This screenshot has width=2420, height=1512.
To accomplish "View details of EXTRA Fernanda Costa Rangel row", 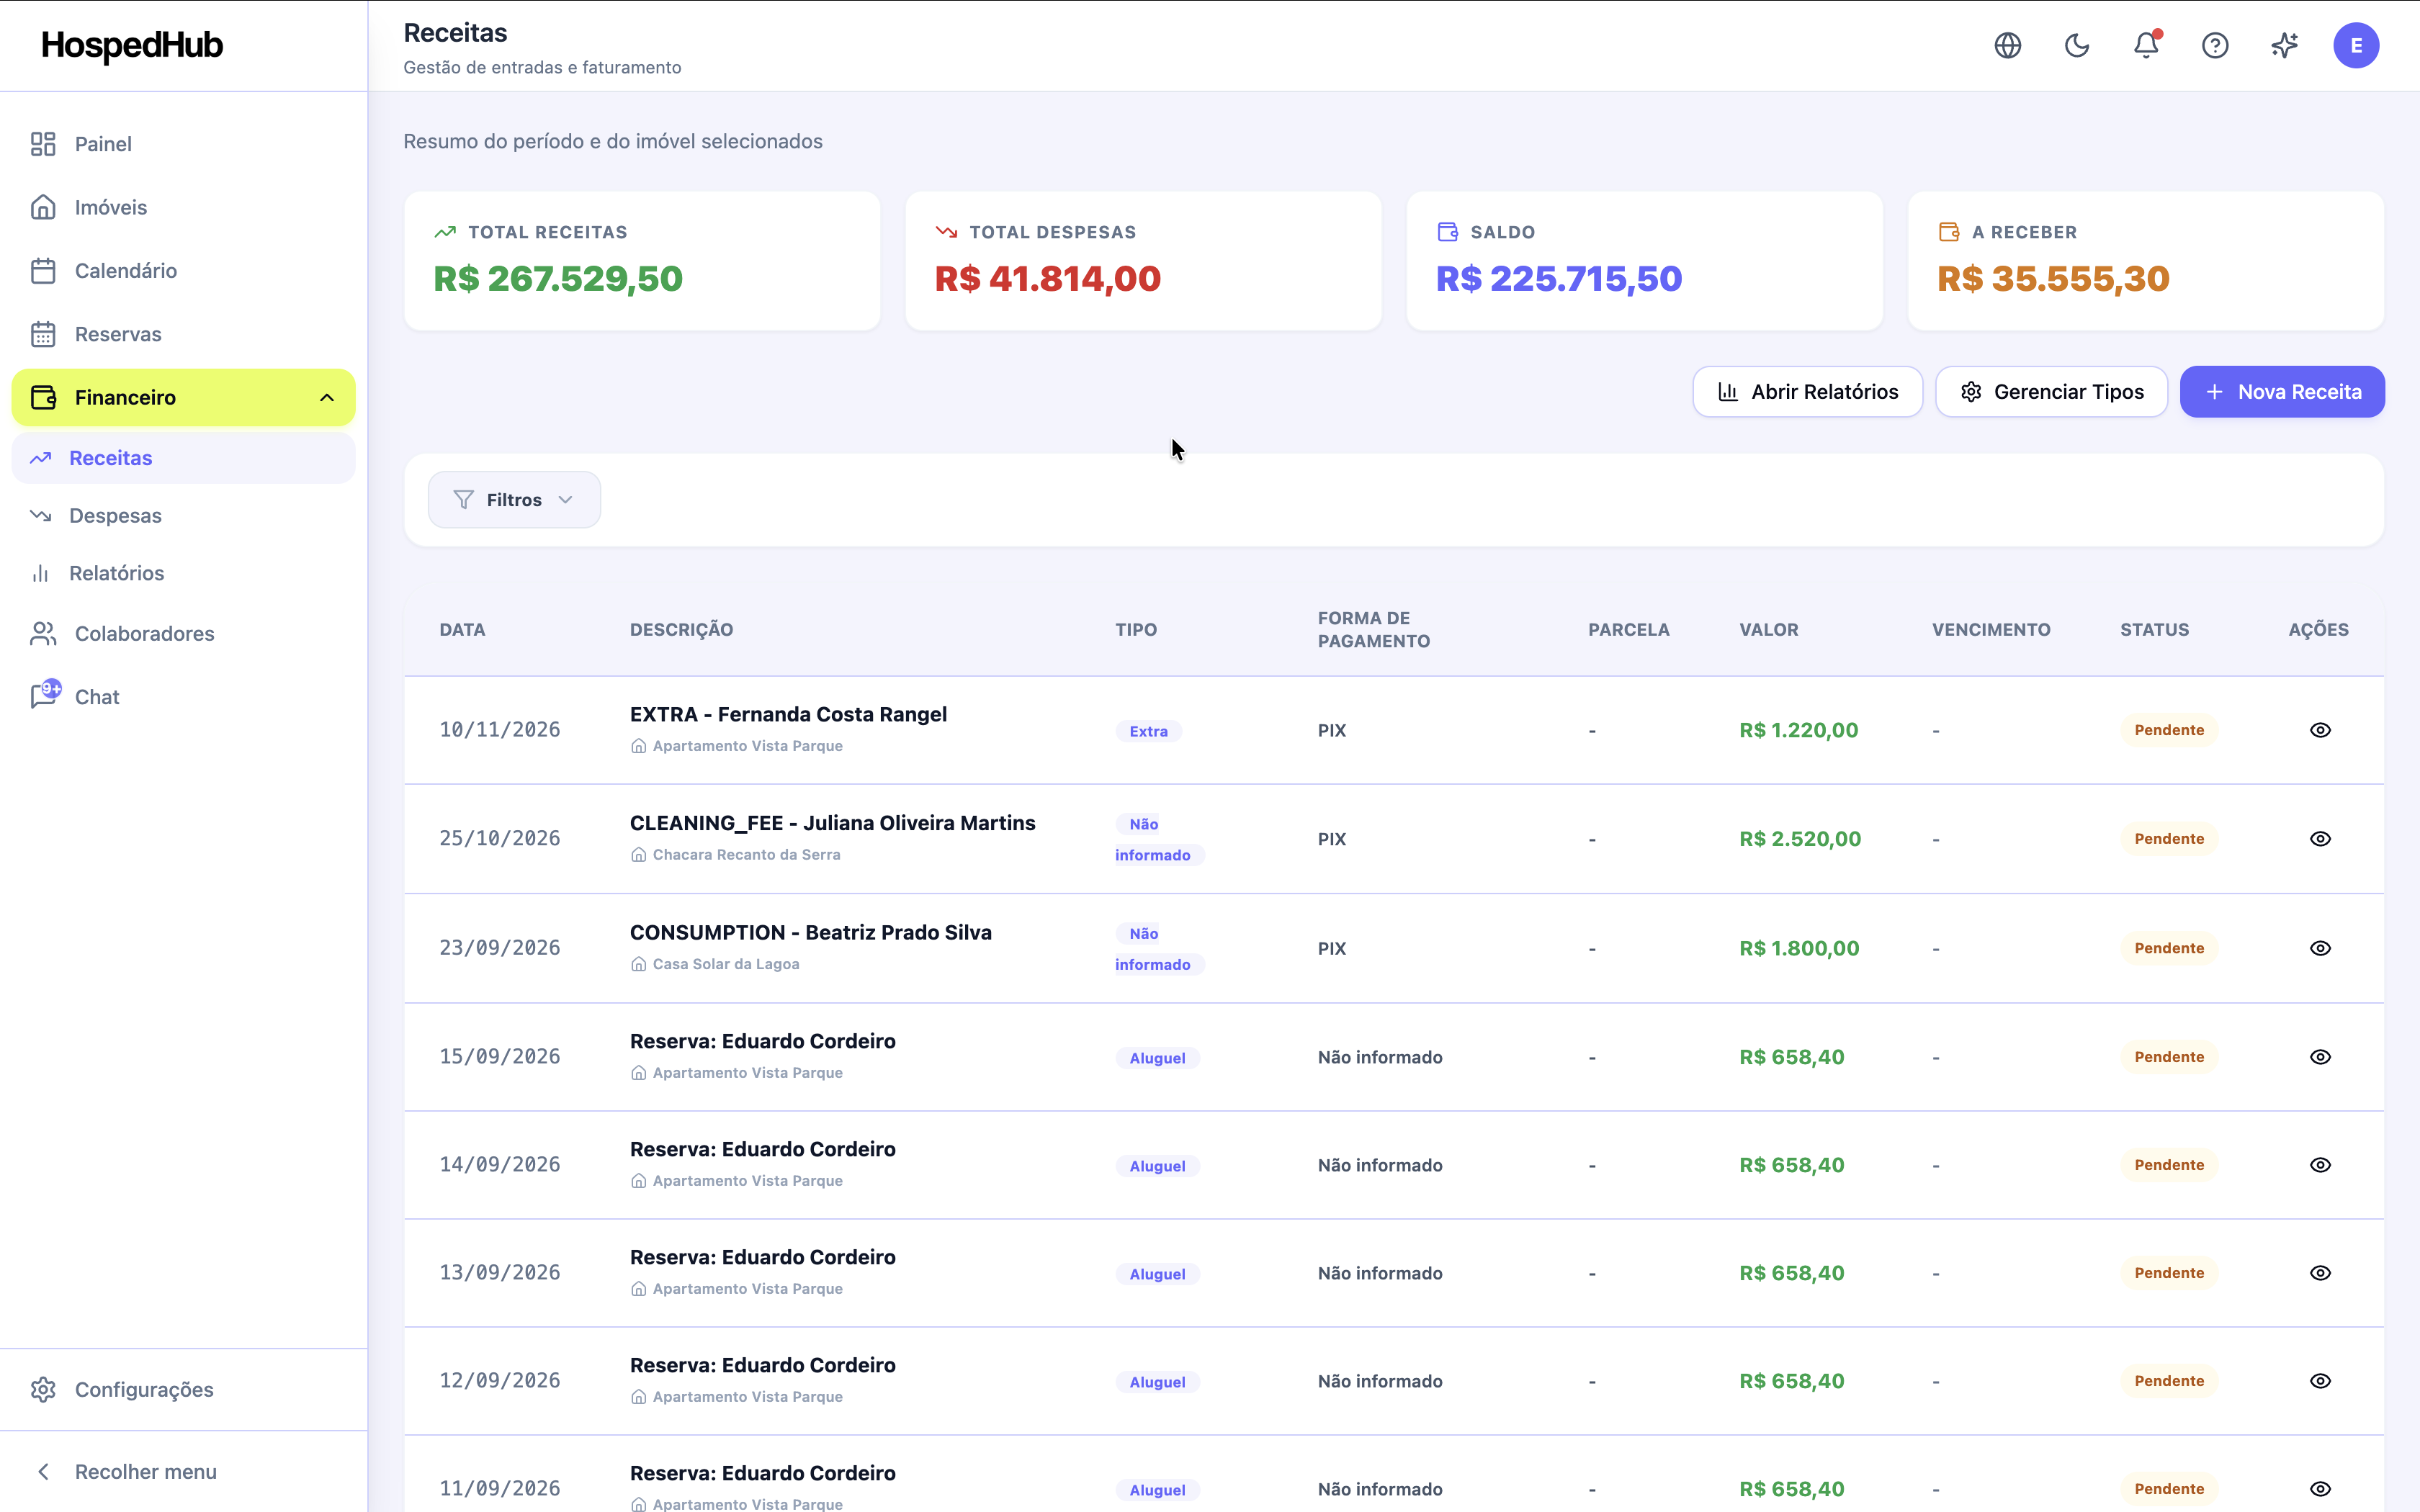I will click(x=2320, y=730).
